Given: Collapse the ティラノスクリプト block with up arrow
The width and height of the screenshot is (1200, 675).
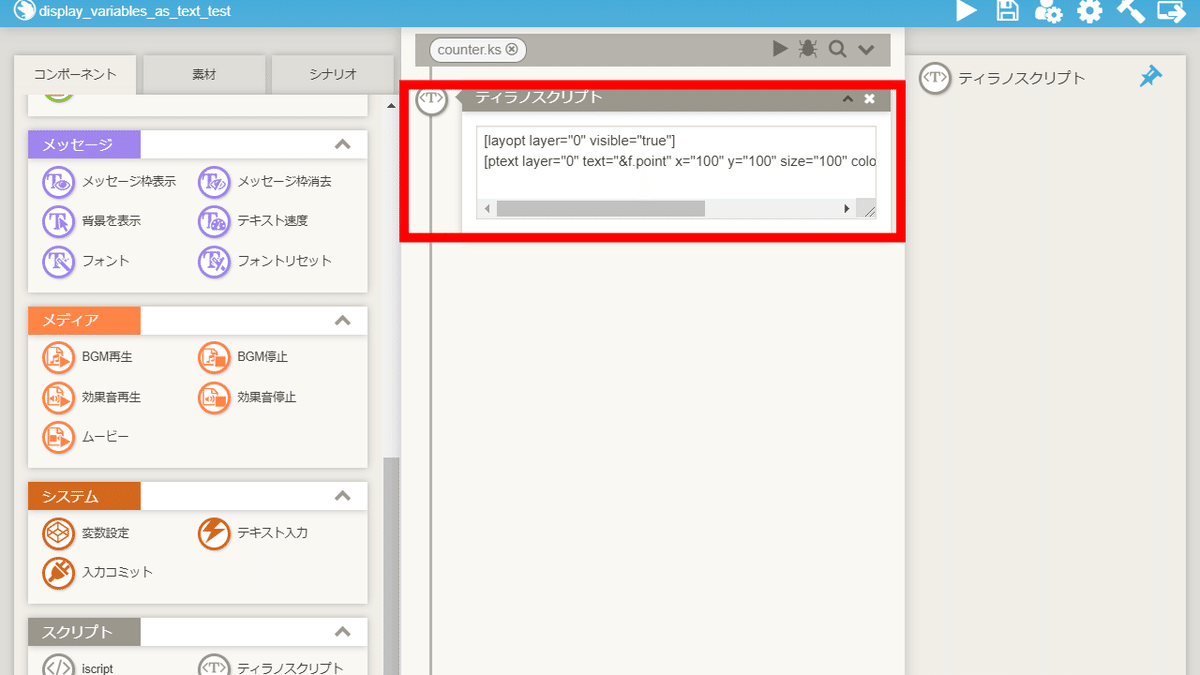Looking at the screenshot, I should click(x=848, y=98).
